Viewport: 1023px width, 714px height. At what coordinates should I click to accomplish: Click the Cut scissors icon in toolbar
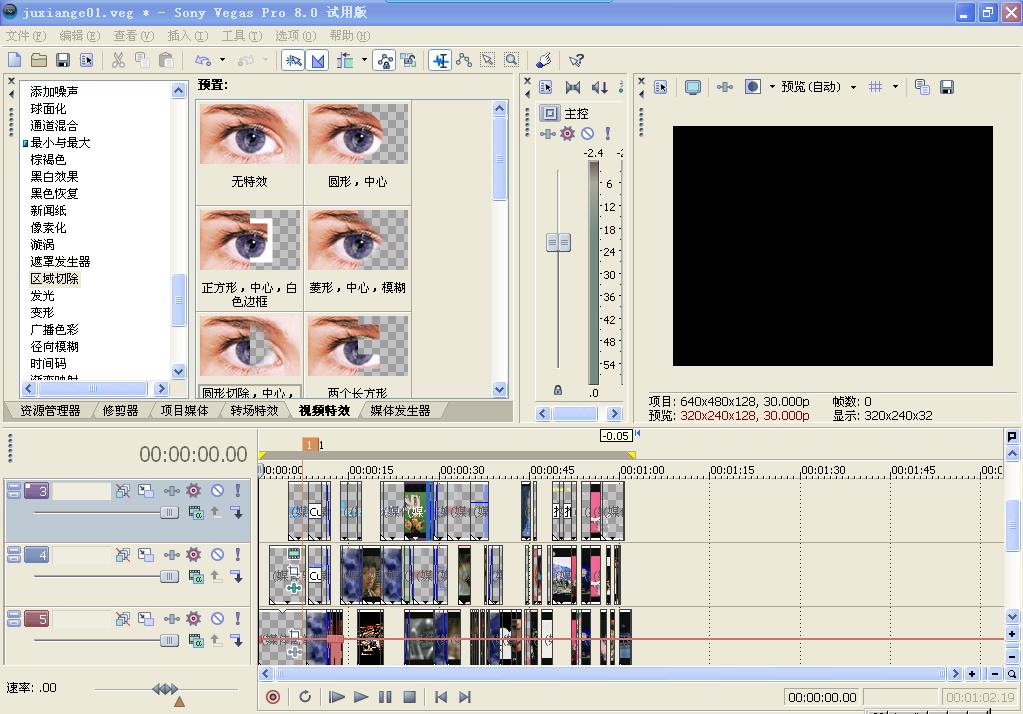point(118,61)
